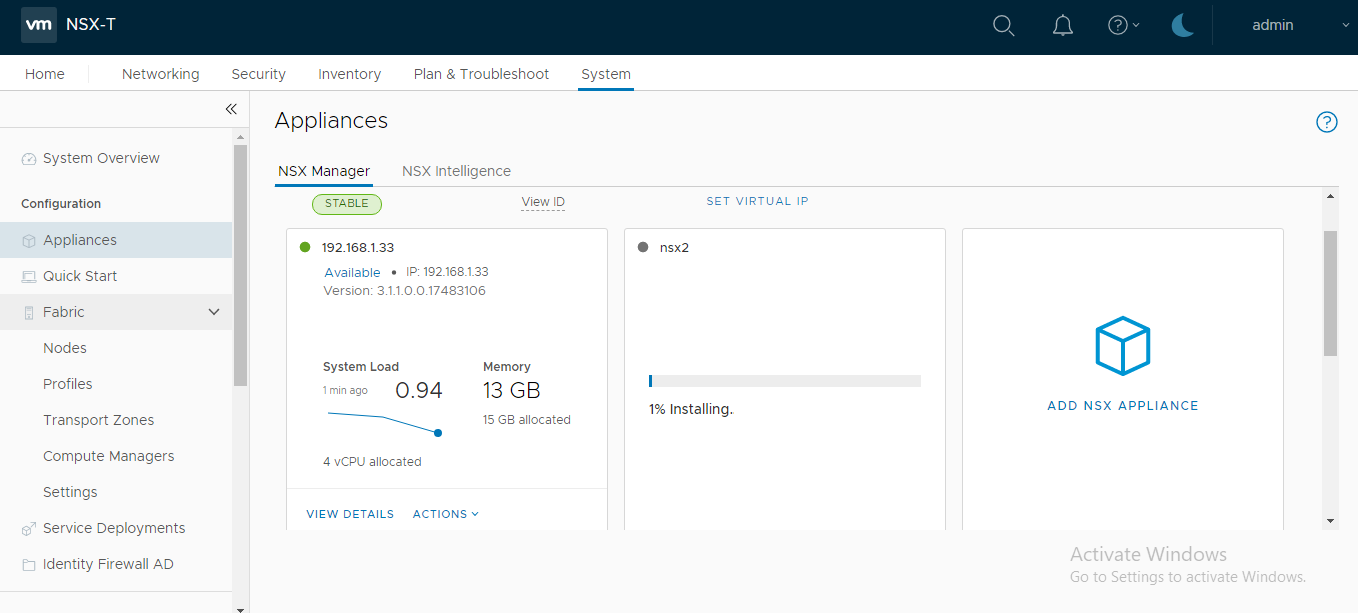Click ADD NSX APPLIANCE label
1358x613 pixels.
(1123, 406)
